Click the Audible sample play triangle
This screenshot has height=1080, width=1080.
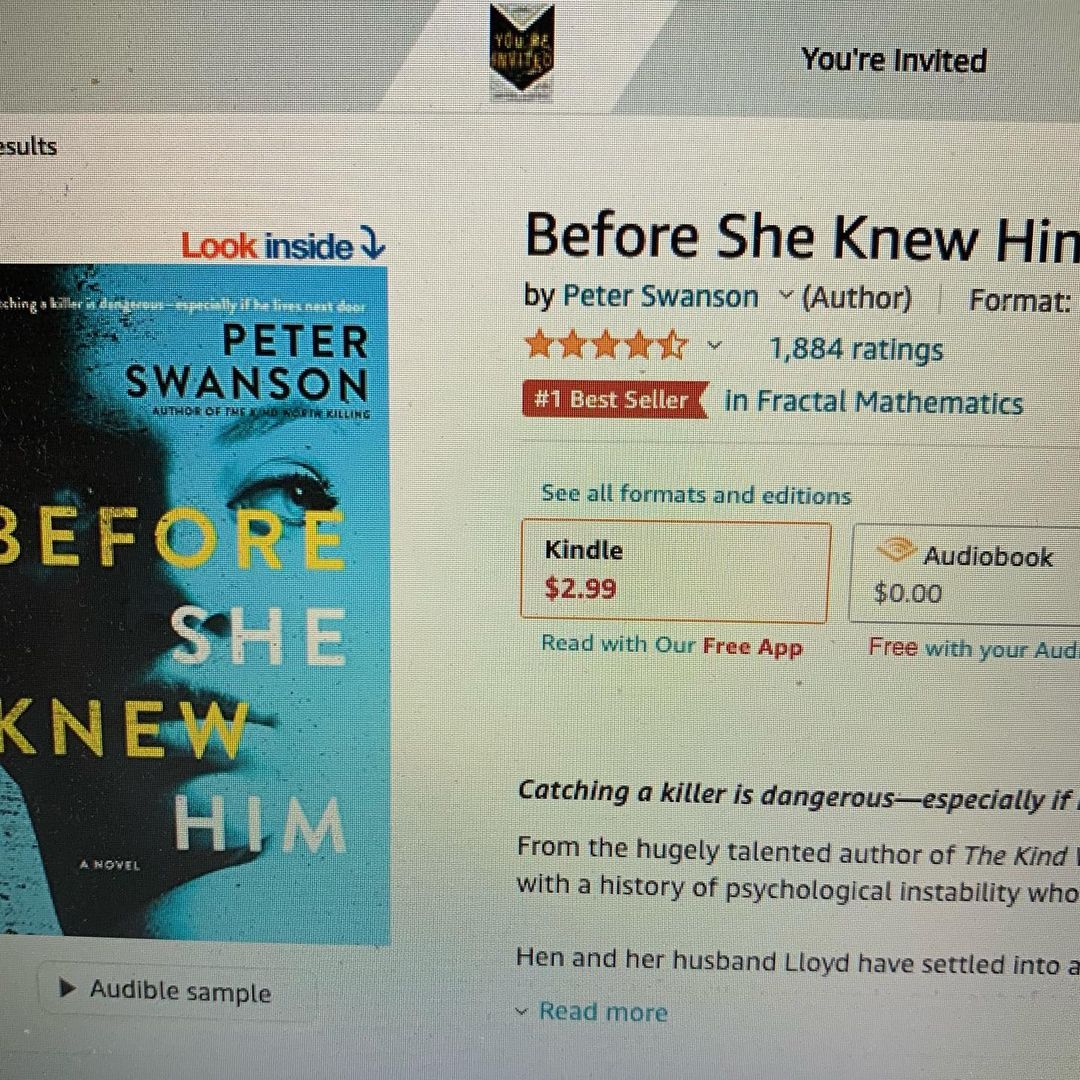click(68, 988)
